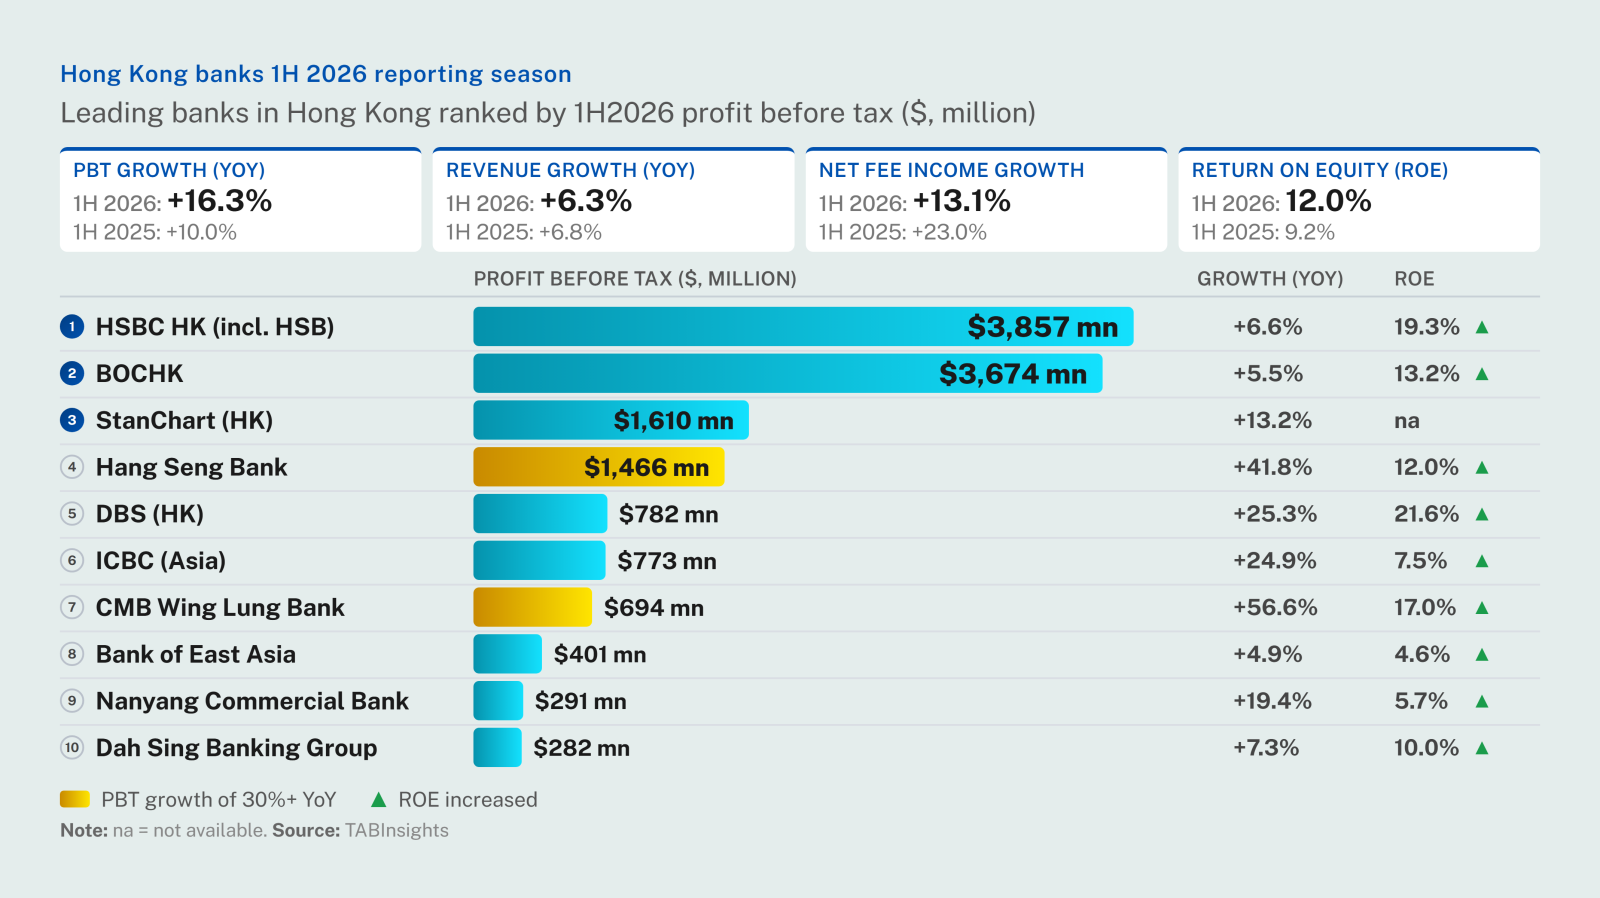The height and width of the screenshot is (898, 1600).
Task: Click the gold CMB Wing Lung Bank bar
Action: [533, 607]
